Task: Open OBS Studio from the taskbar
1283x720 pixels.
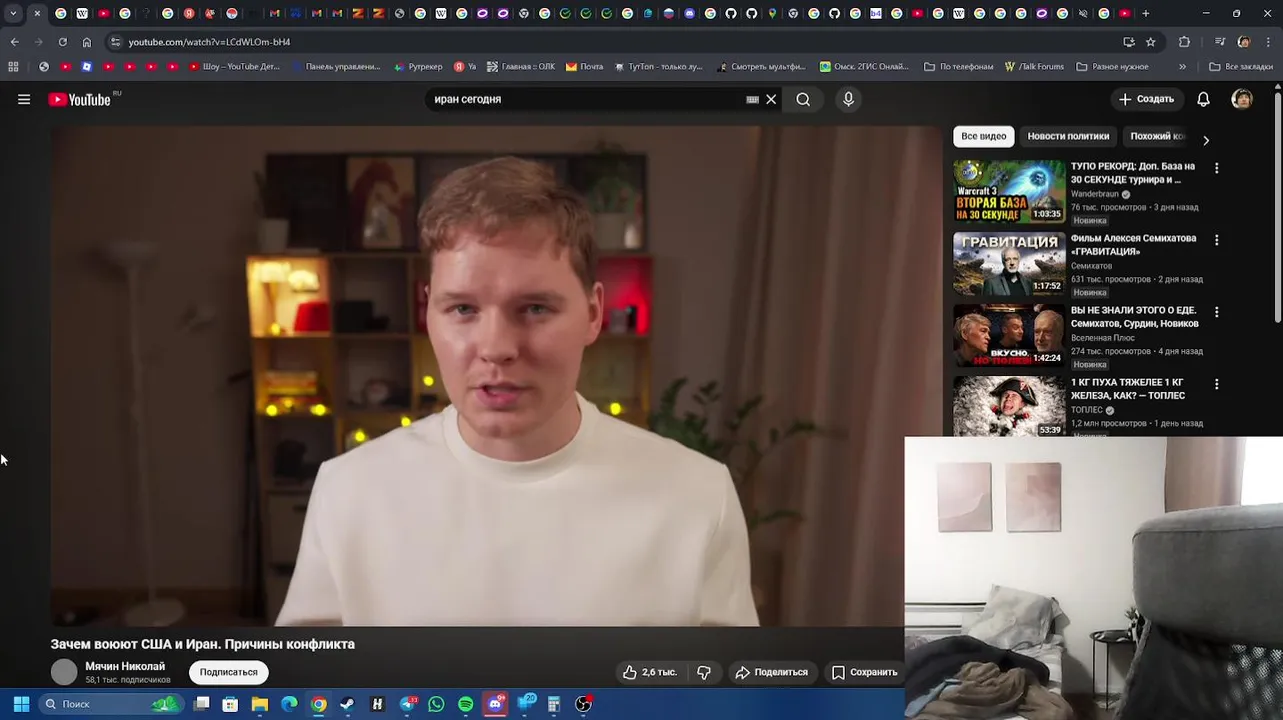Action: (583, 704)
